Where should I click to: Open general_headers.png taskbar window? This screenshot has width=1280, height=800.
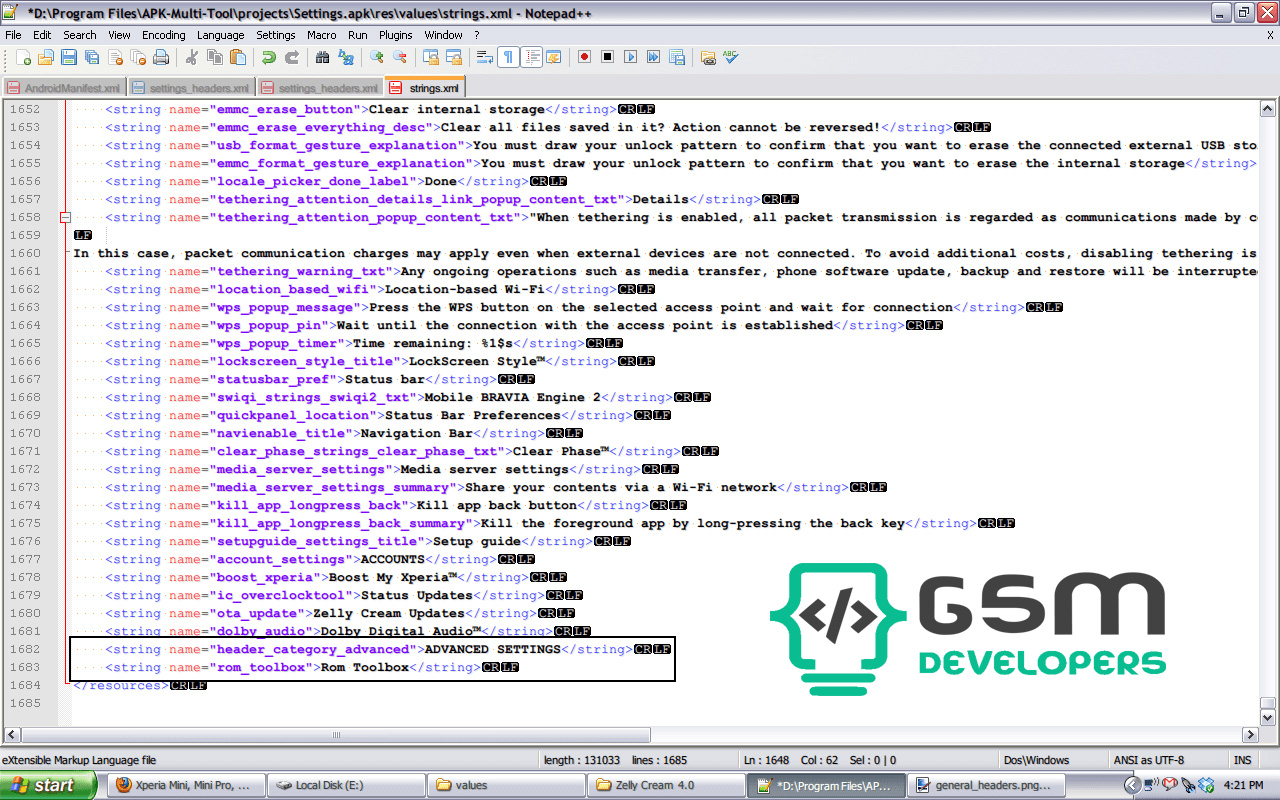point(987,785)
